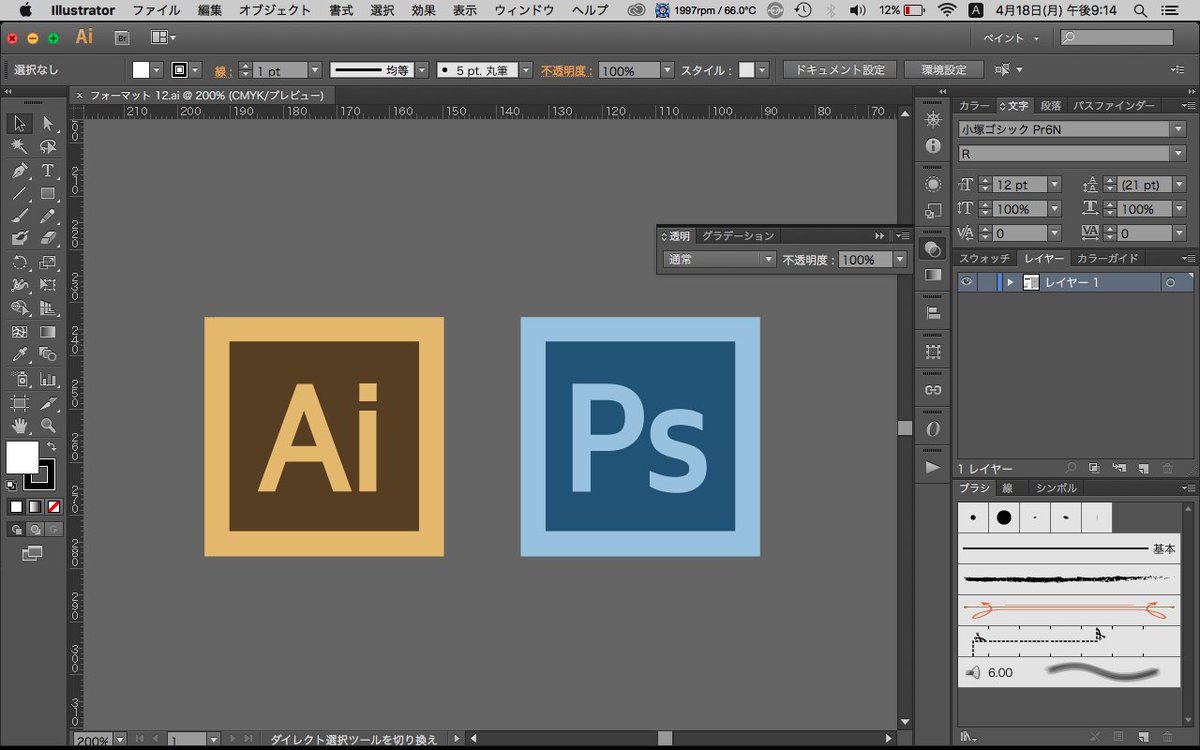This screenshot has height=750, width=1200.
Task: Enable Draw Normal mode
Action: pyautogui.click(x=16, y=529)
